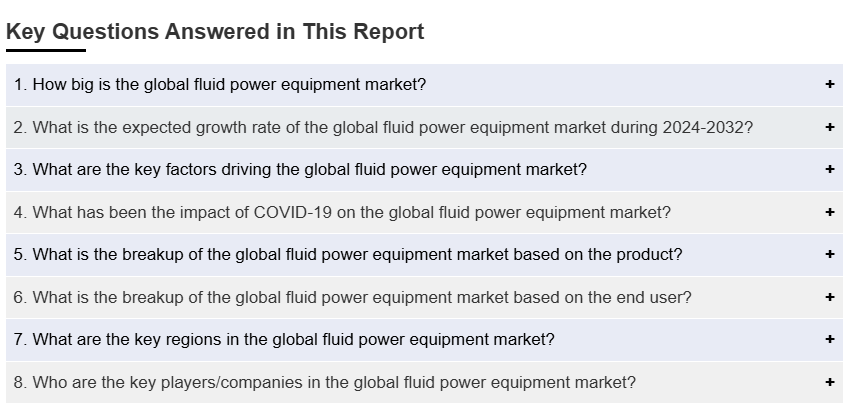Click the "Key Questions Answered in This Report" heading
Screen dimensions: 848x407
[x=215, y=31]
